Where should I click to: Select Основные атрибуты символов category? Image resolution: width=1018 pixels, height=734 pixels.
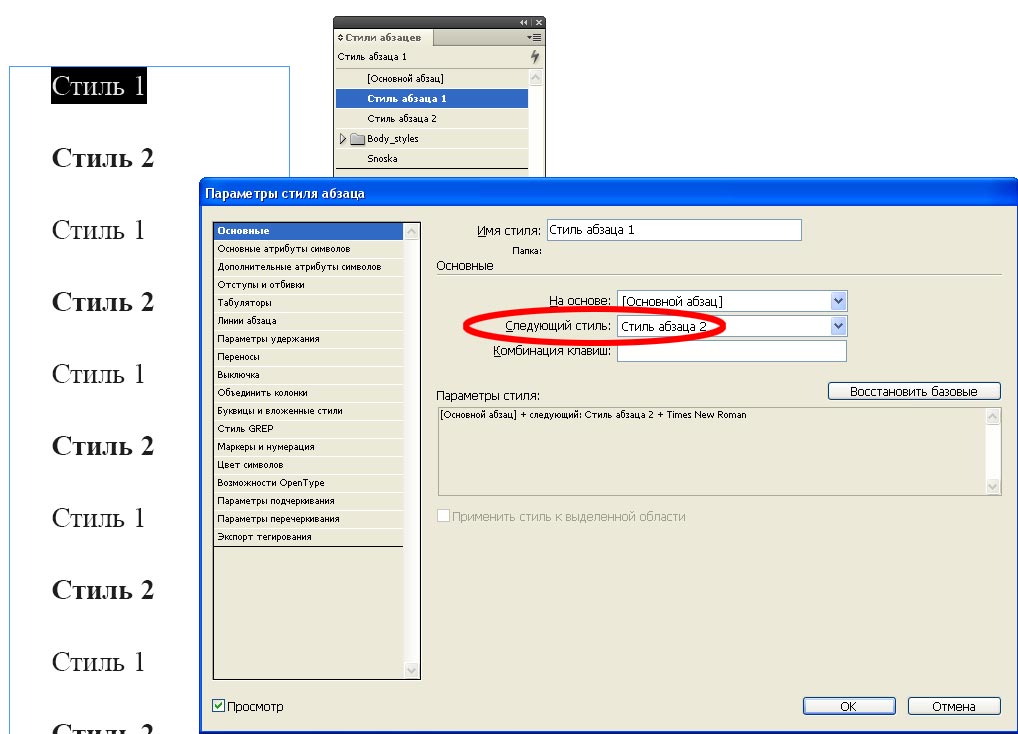pos(308,249)
